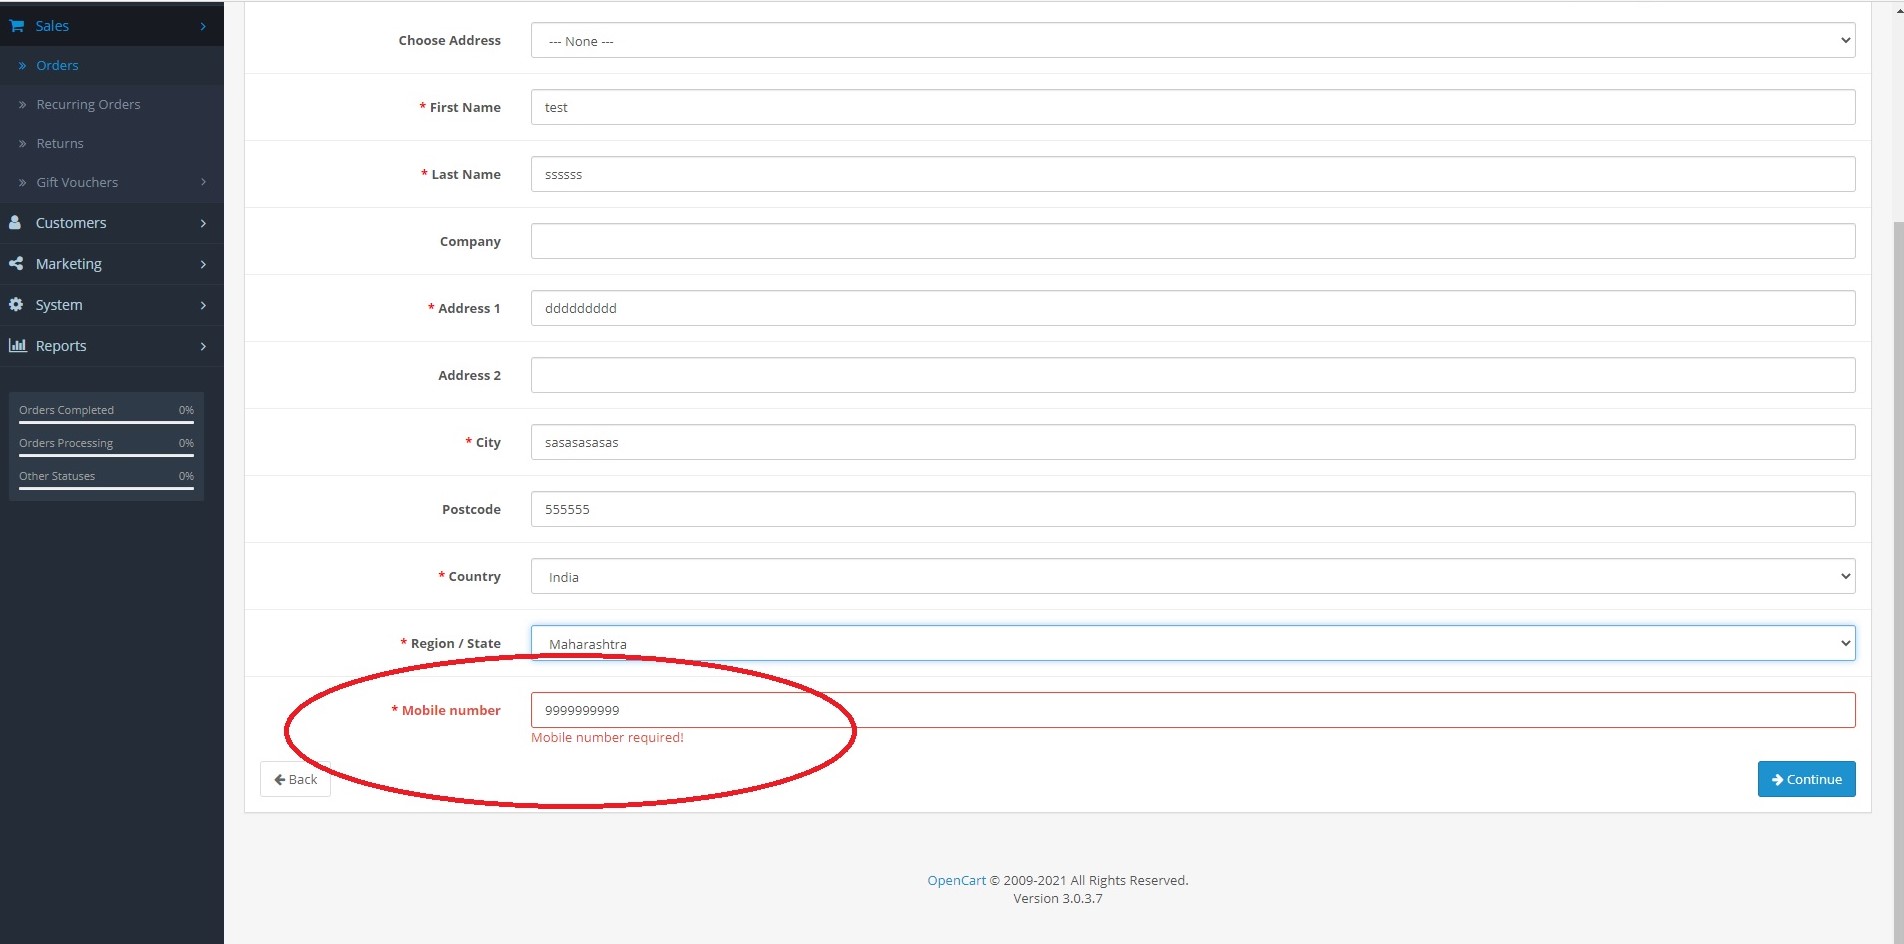Expand the Gift Vouchers submenu
1904x944 pixels.
pos(204,182)
